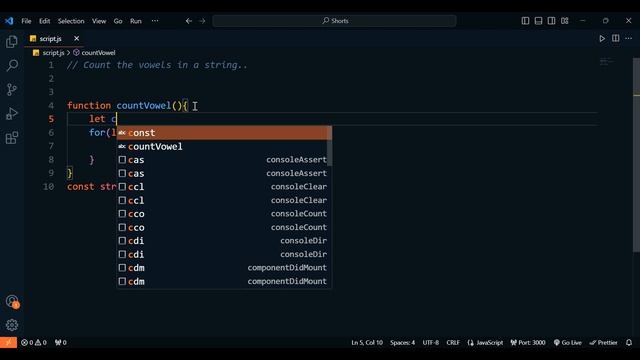Click the editor vertical scrollbar

click(x=636, y=155)
